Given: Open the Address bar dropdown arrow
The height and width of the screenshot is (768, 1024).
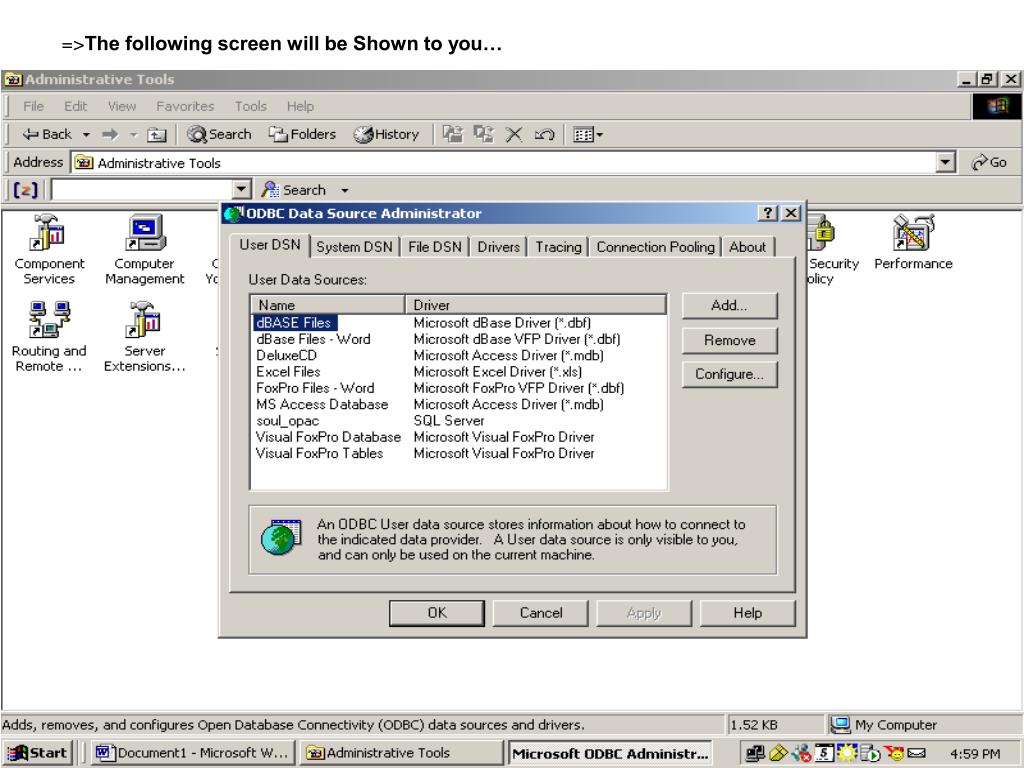Looking at the screenshot, I should [x=945, y=162].
